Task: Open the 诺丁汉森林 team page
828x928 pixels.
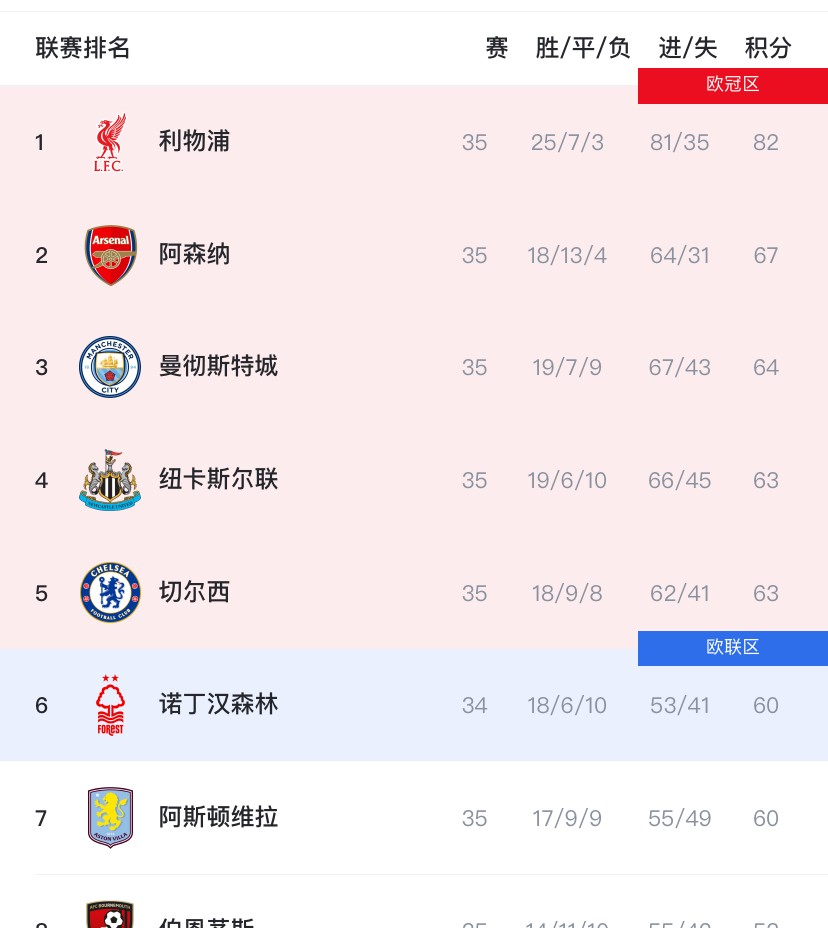Action: click(218, 705)
